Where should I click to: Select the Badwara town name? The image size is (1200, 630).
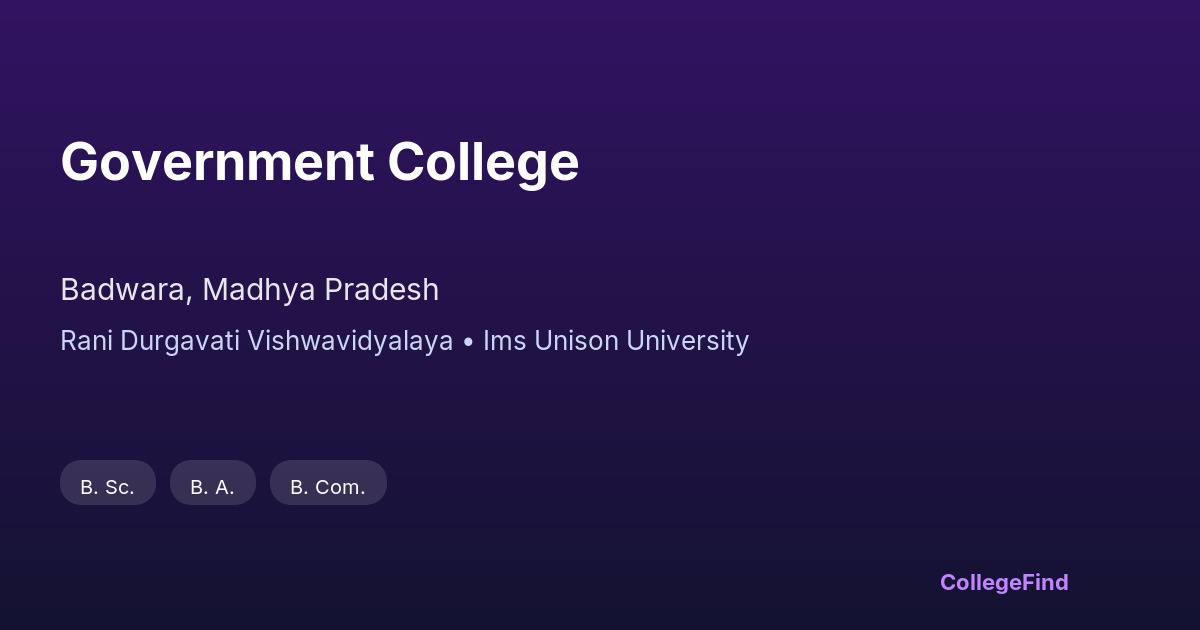[123, 290]
